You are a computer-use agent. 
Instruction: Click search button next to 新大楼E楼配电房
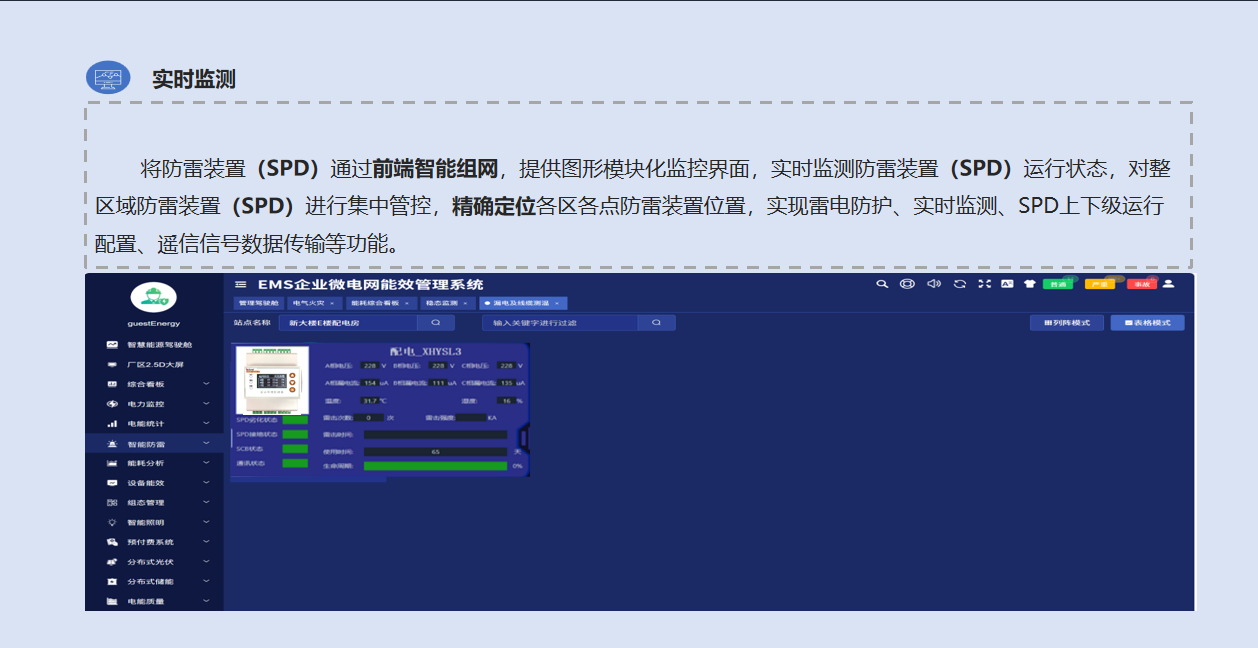(x=436, y=323)
